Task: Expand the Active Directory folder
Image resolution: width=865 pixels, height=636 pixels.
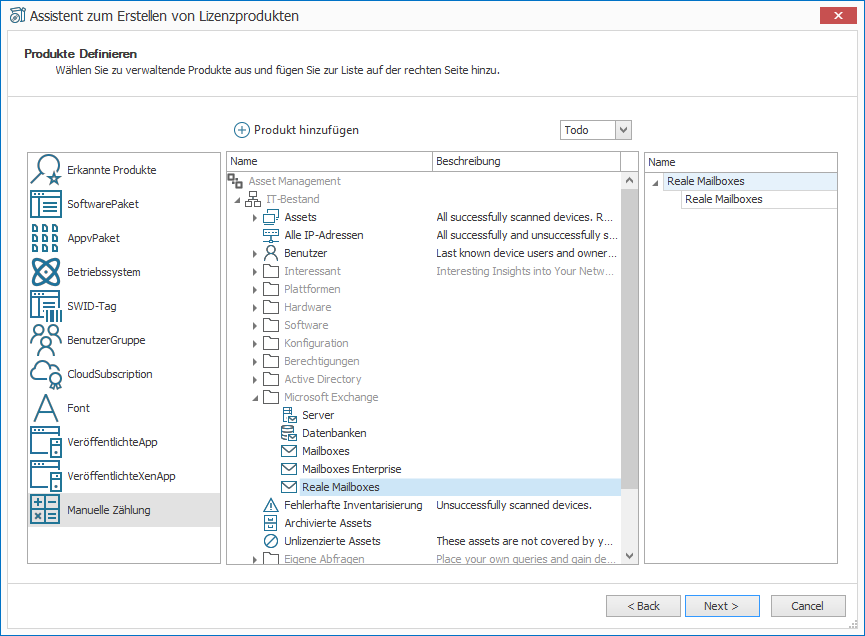Action: click(254, 380)
